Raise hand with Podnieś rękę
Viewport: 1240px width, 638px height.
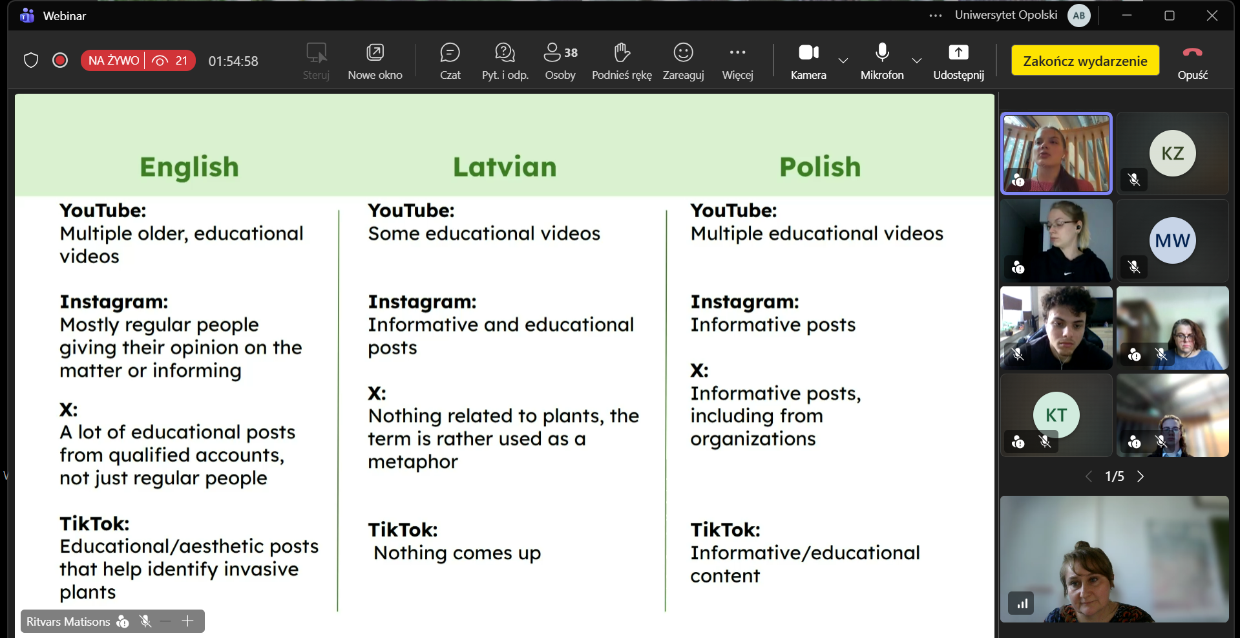[x=622, y=61]
